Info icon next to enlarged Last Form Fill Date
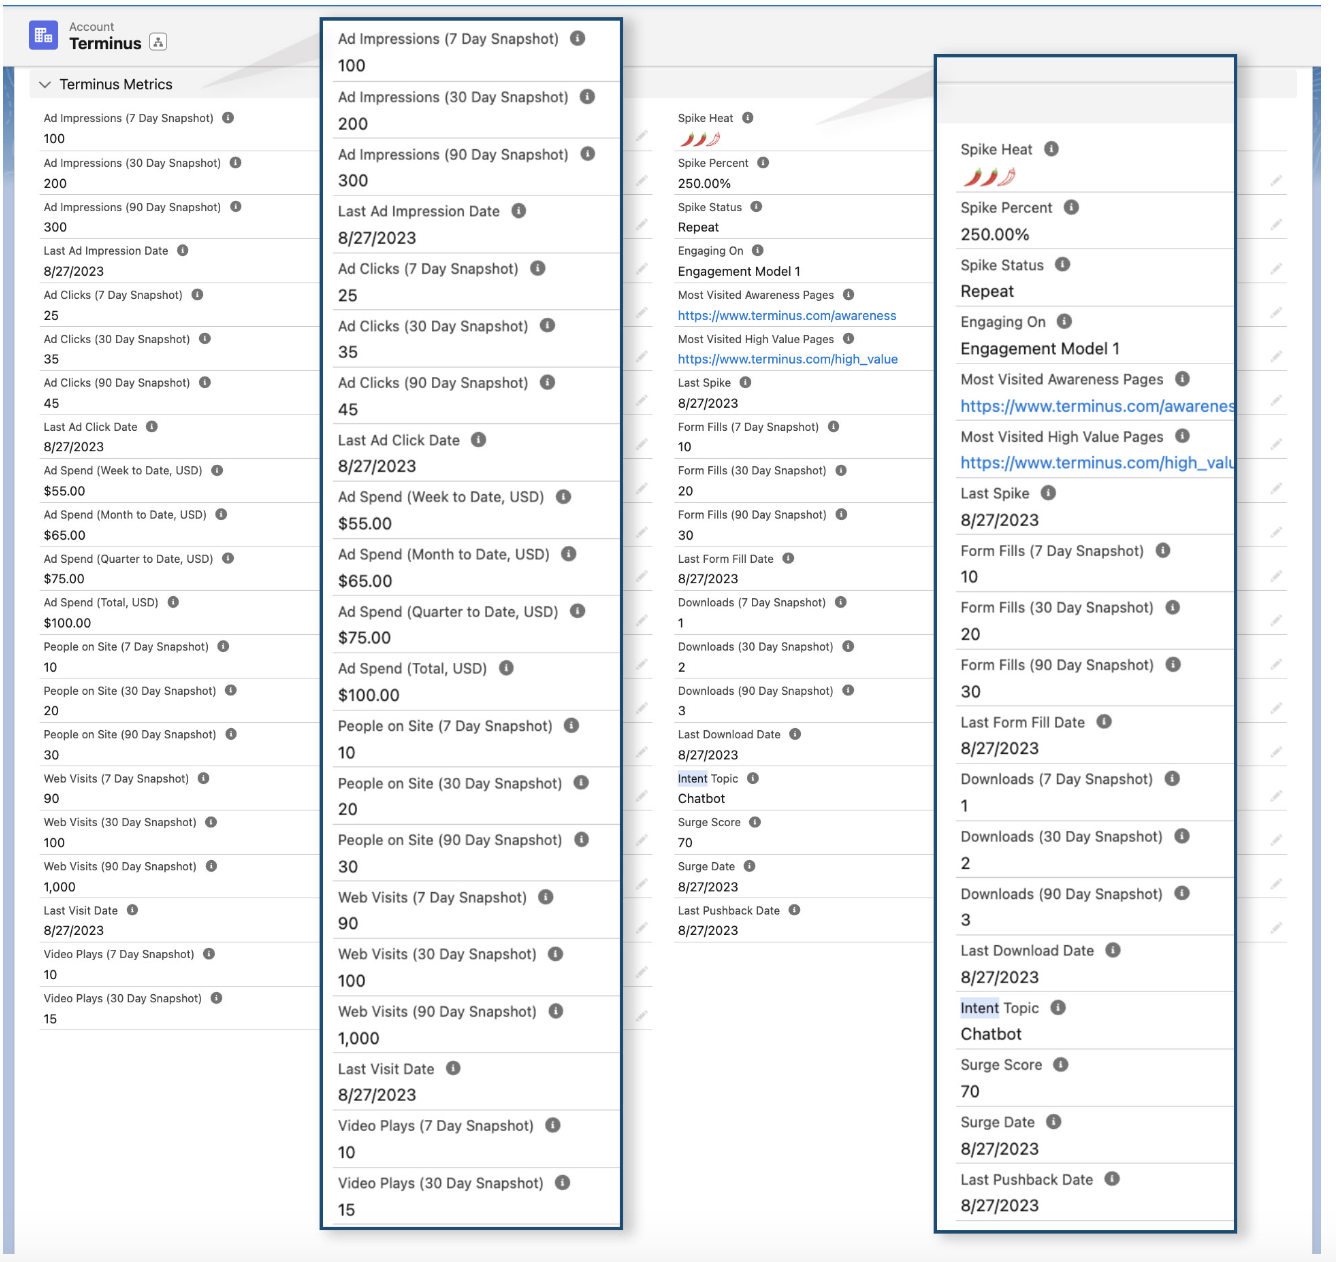The height and width of the screenshot is (1262, 1336). (x=1104, y=722)
